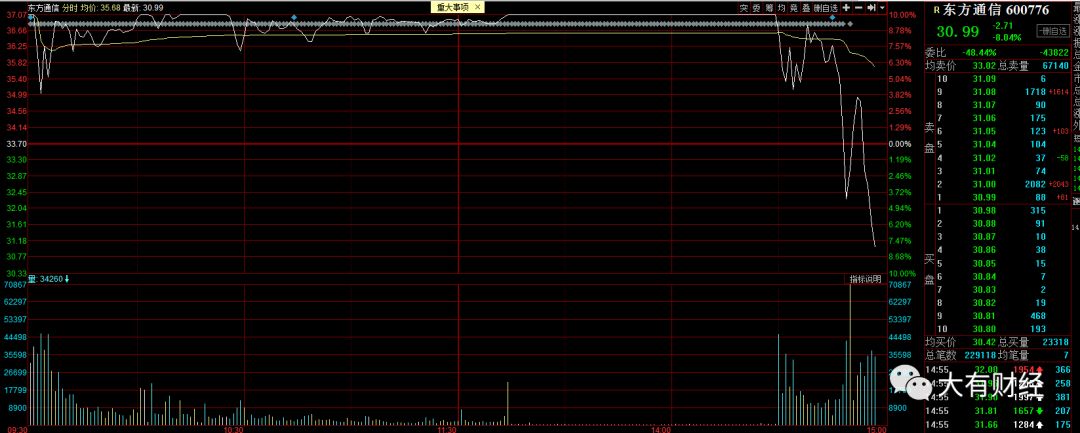This screenshot has width=1080, height=433.
Task: Click the 委 toolbar icon
Action: 756,7
